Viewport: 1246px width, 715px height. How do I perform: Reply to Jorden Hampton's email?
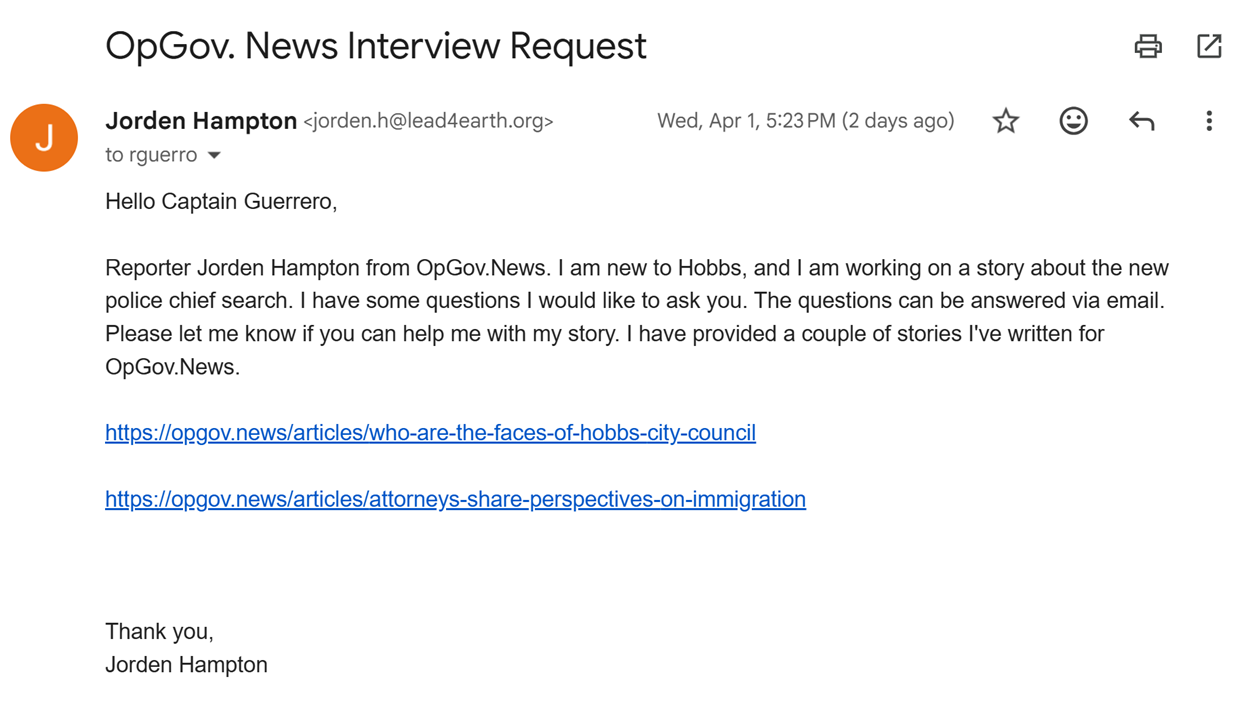coord(1141,121)
